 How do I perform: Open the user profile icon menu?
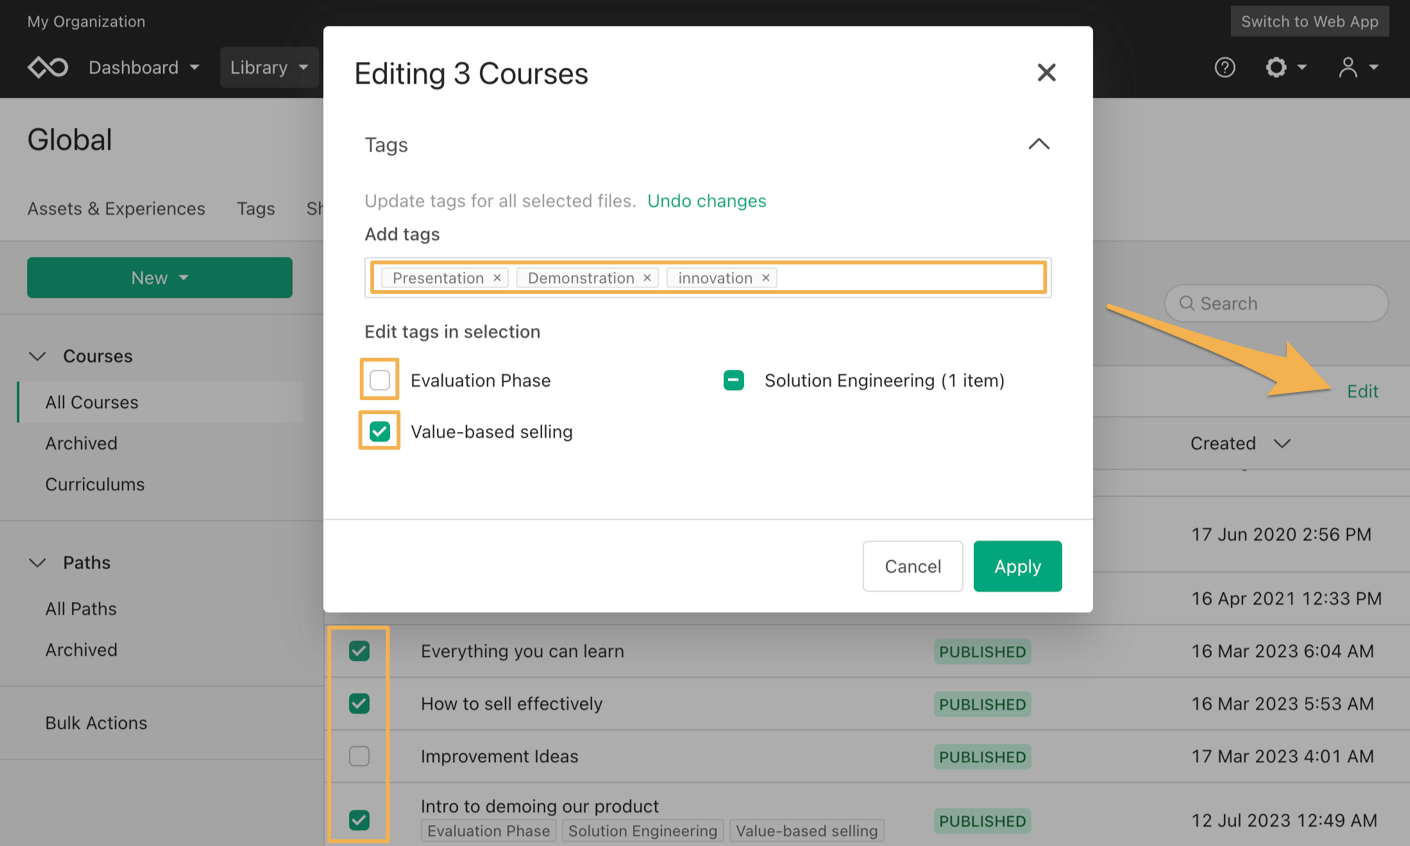(x=1358, y=67)
